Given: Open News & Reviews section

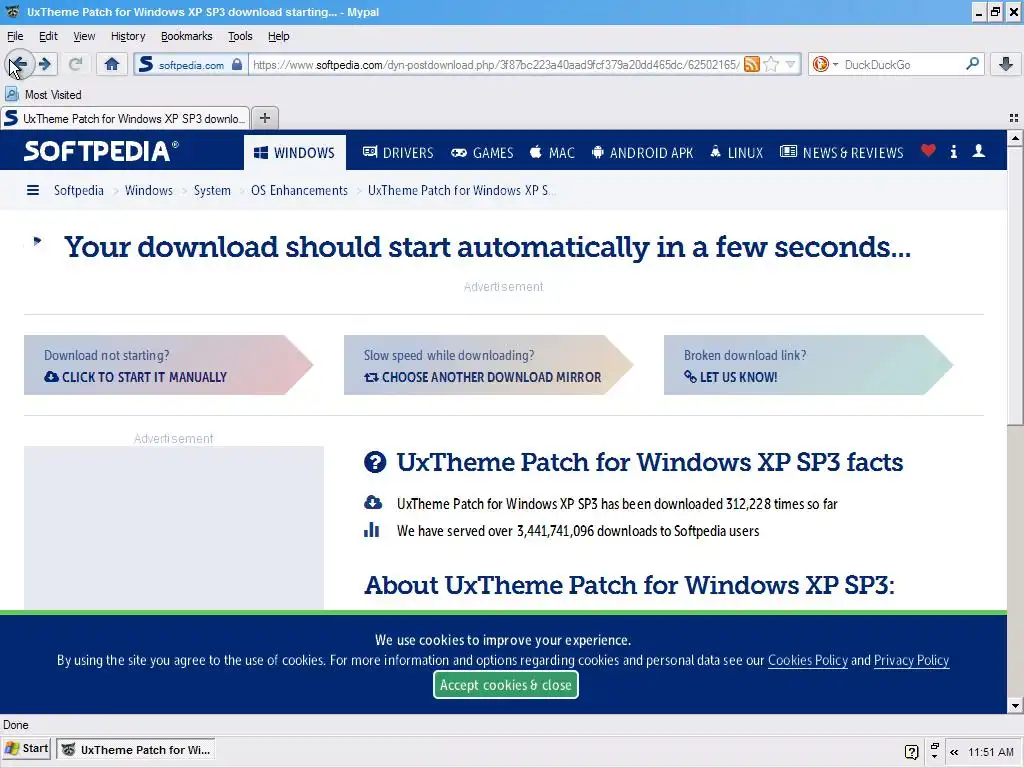Looking at the screenshot, I should (x=842, y=153).
